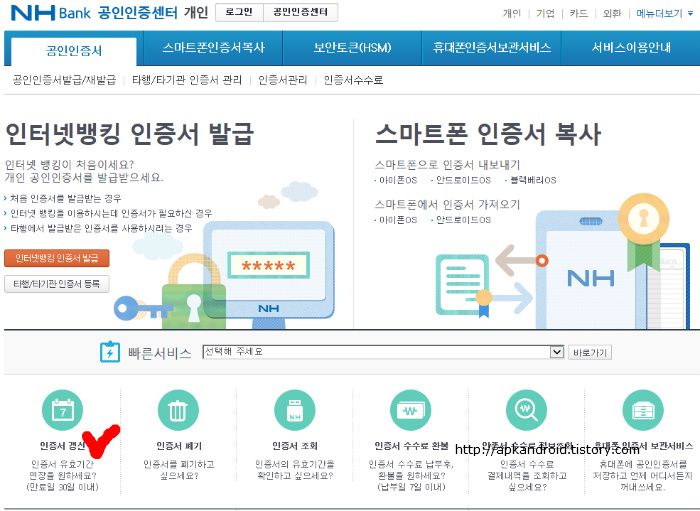Click the monitor password illustration

pyautogui.click(x=268, y=274)
